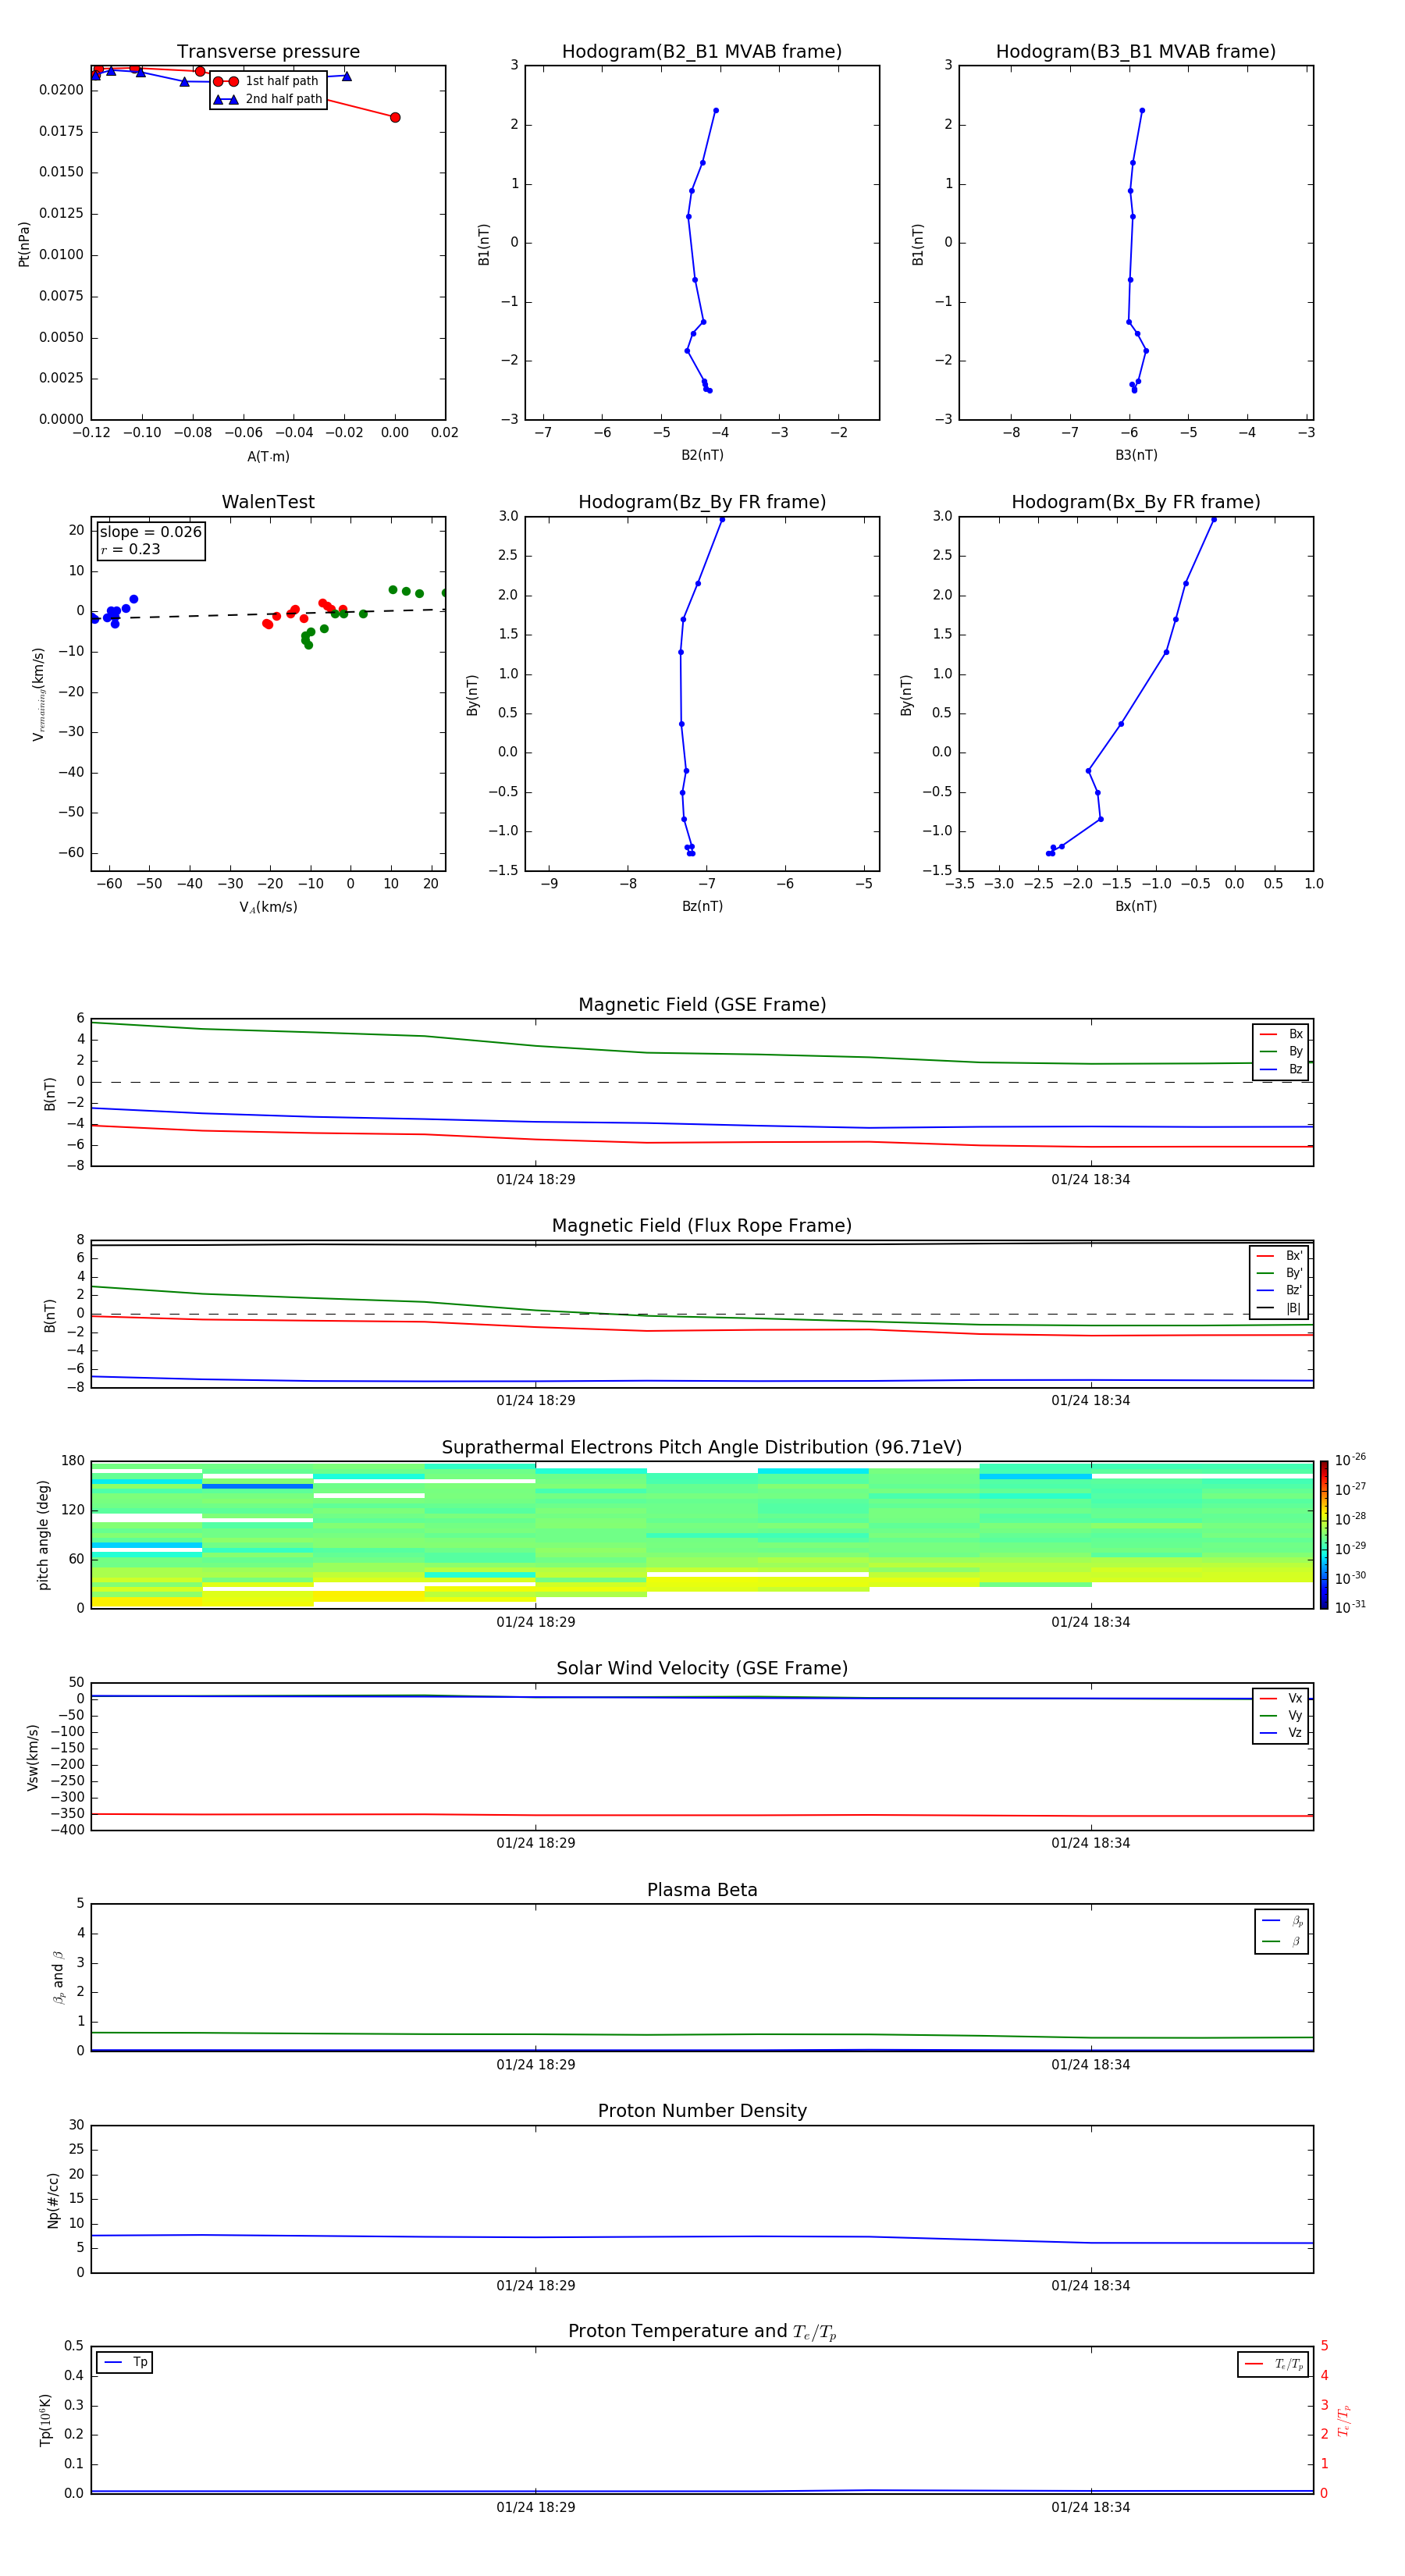Click the Te/Tp legend entry

pos(1273,2364)
